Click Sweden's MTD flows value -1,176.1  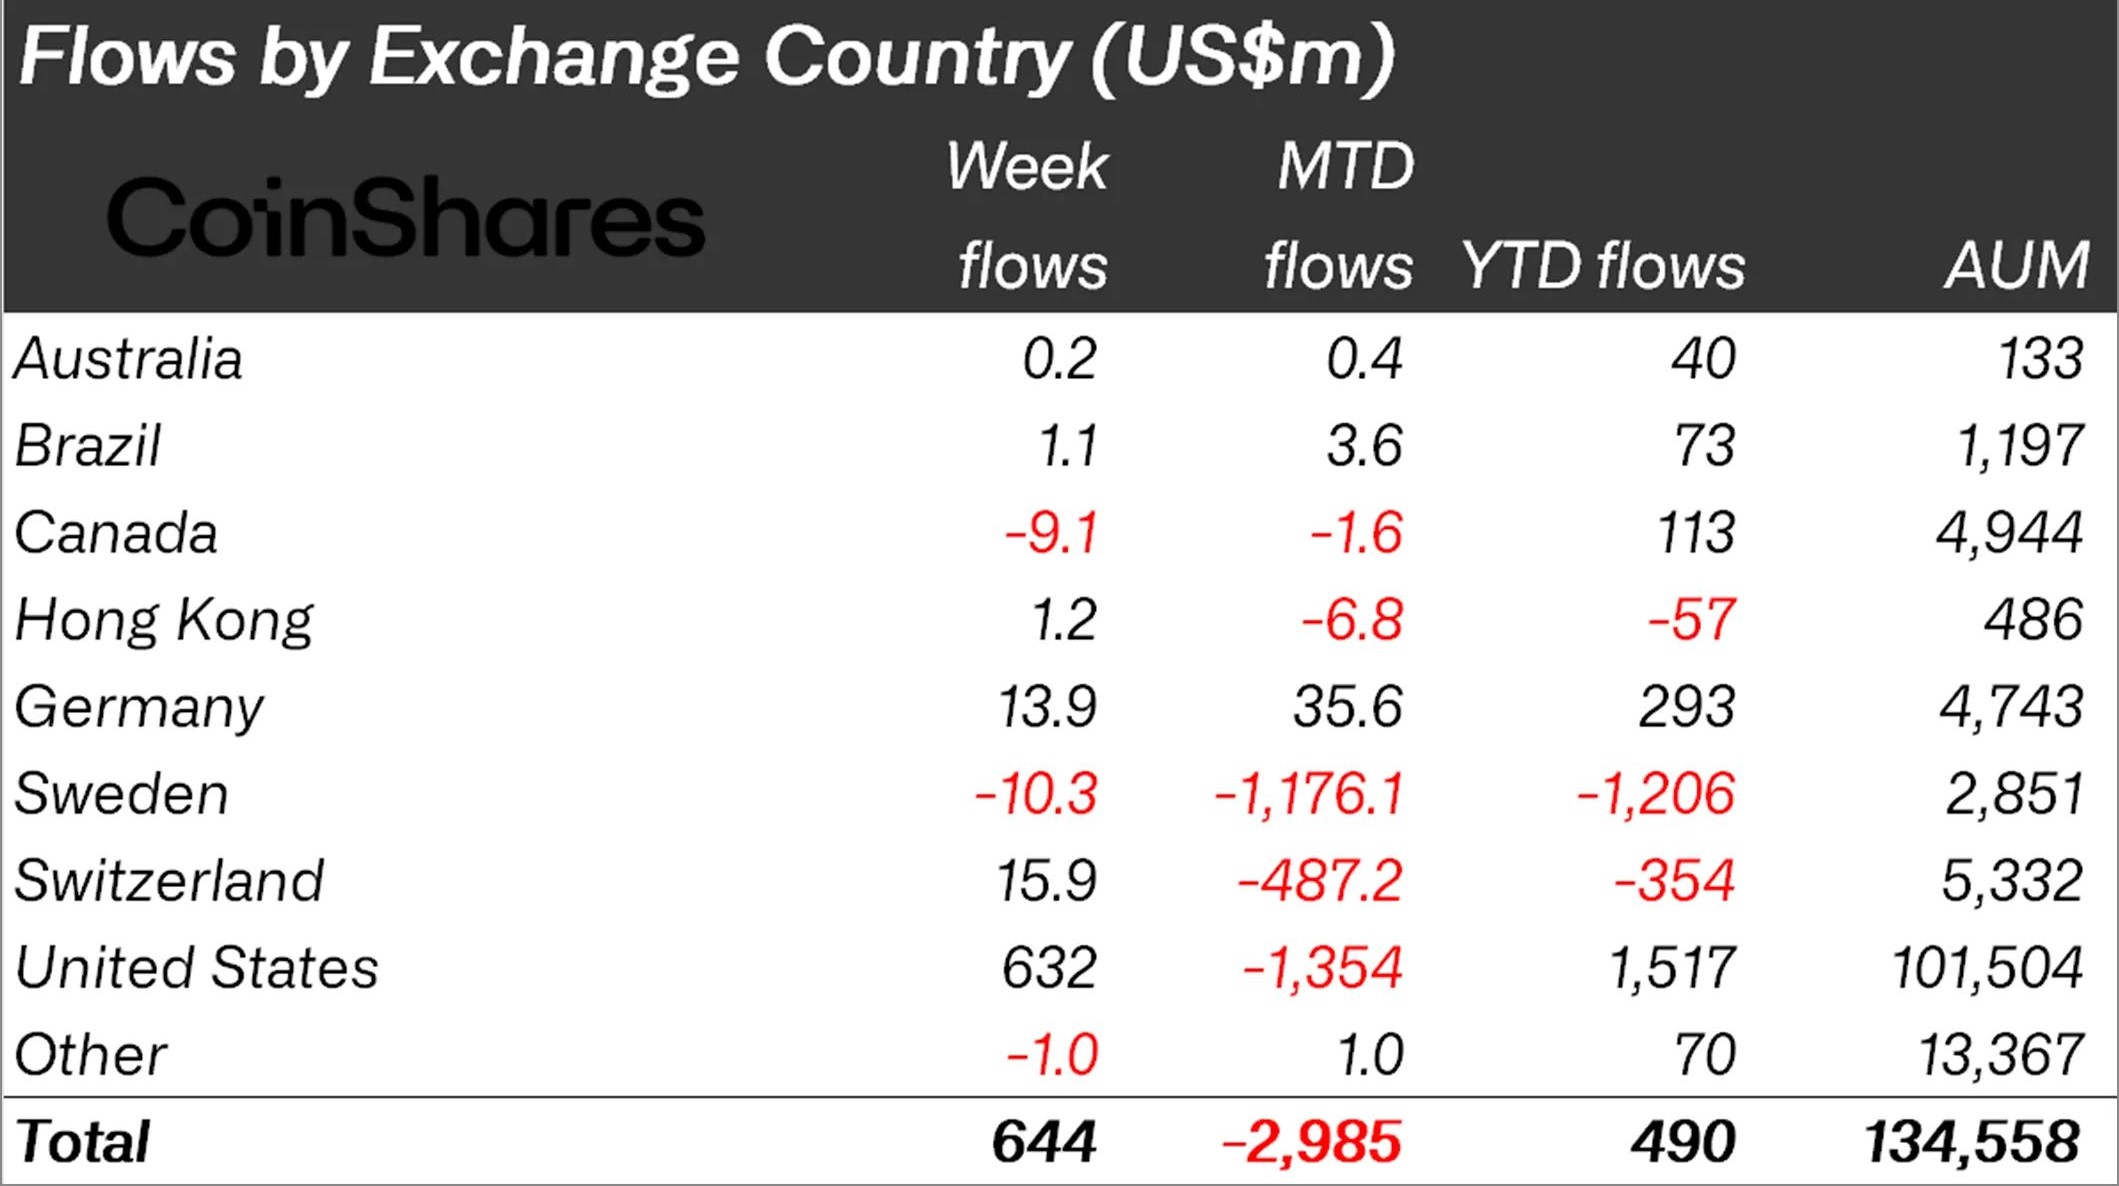tap(1309, 795)
